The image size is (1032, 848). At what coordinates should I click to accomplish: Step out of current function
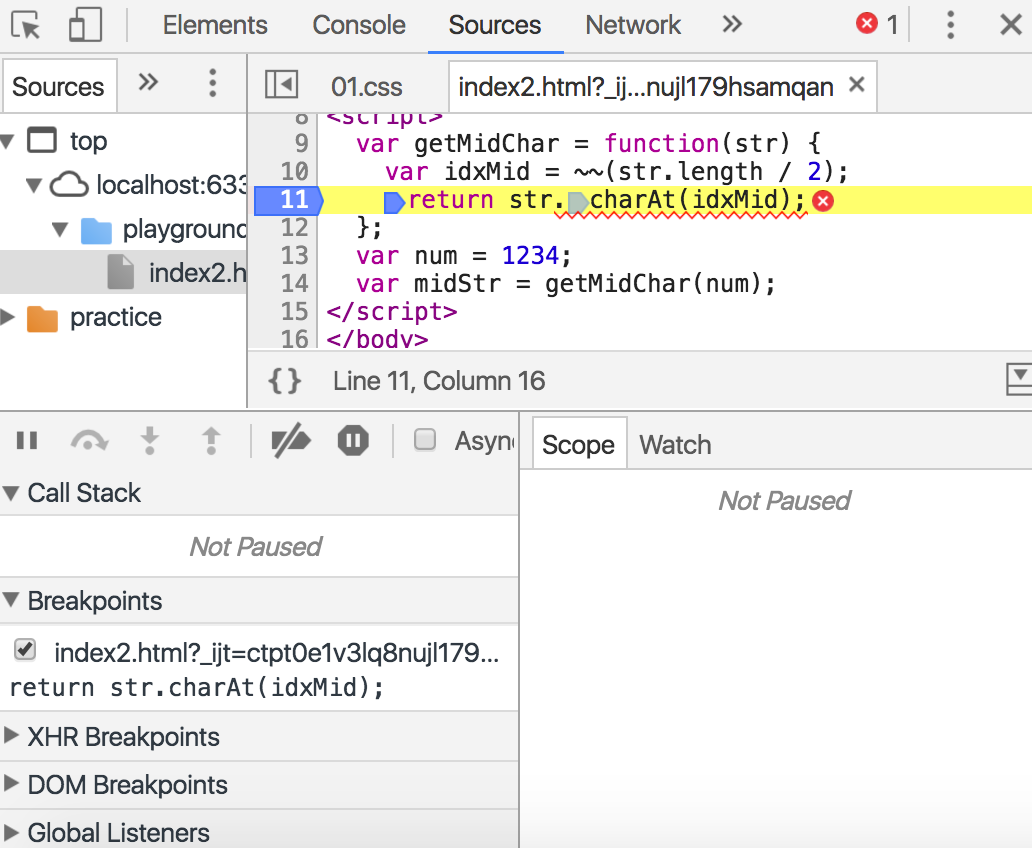[x=211, y=440]
